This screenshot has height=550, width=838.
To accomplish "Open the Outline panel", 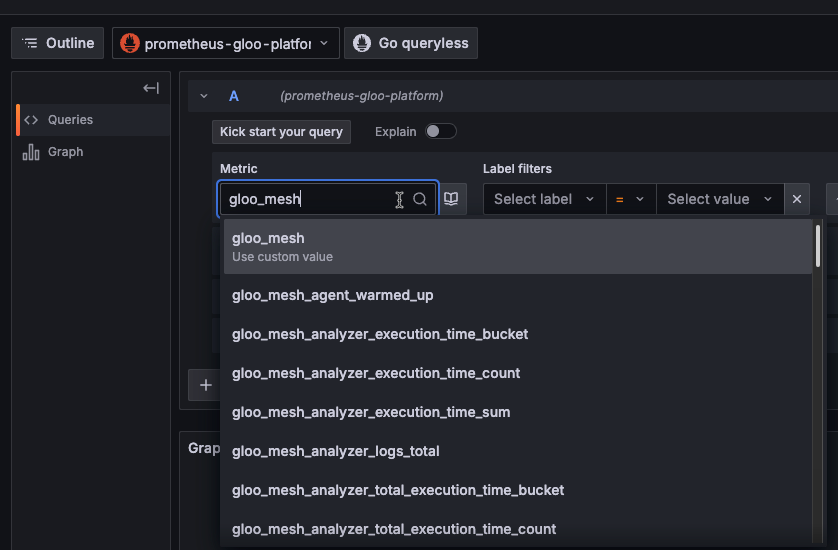I will (x=57, y=43).
